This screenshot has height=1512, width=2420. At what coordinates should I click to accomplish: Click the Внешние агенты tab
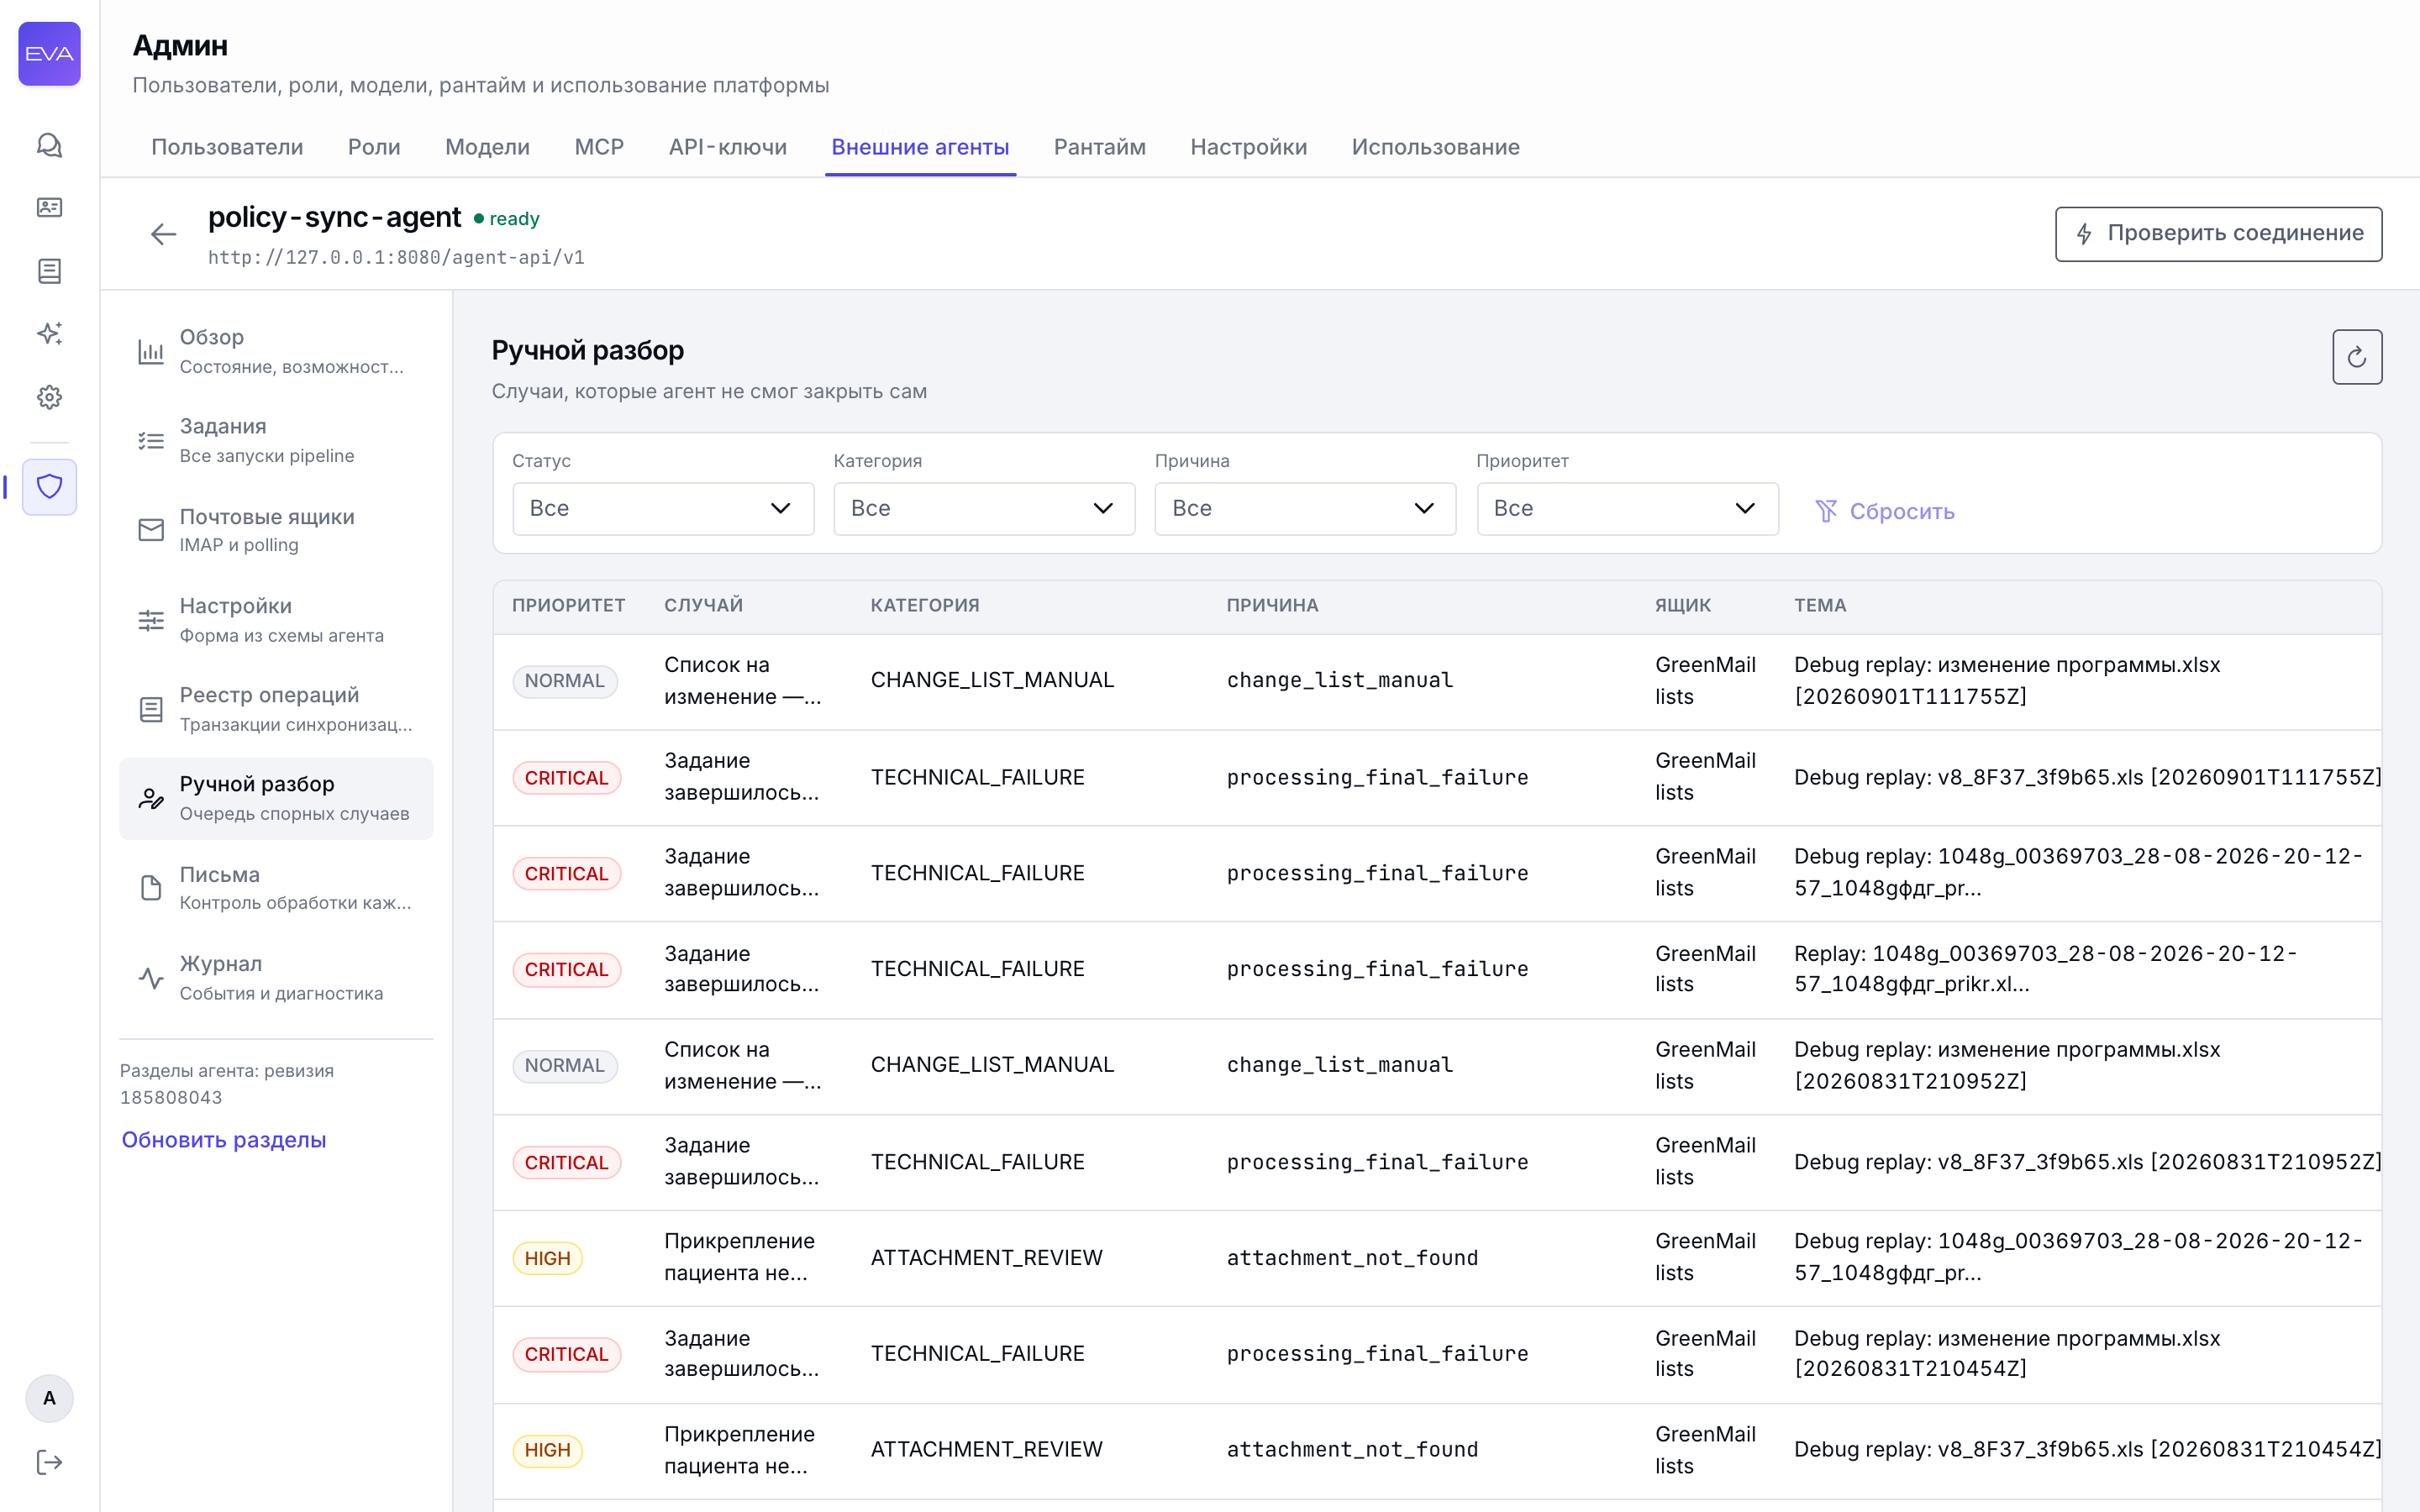[x=920, y=147]
